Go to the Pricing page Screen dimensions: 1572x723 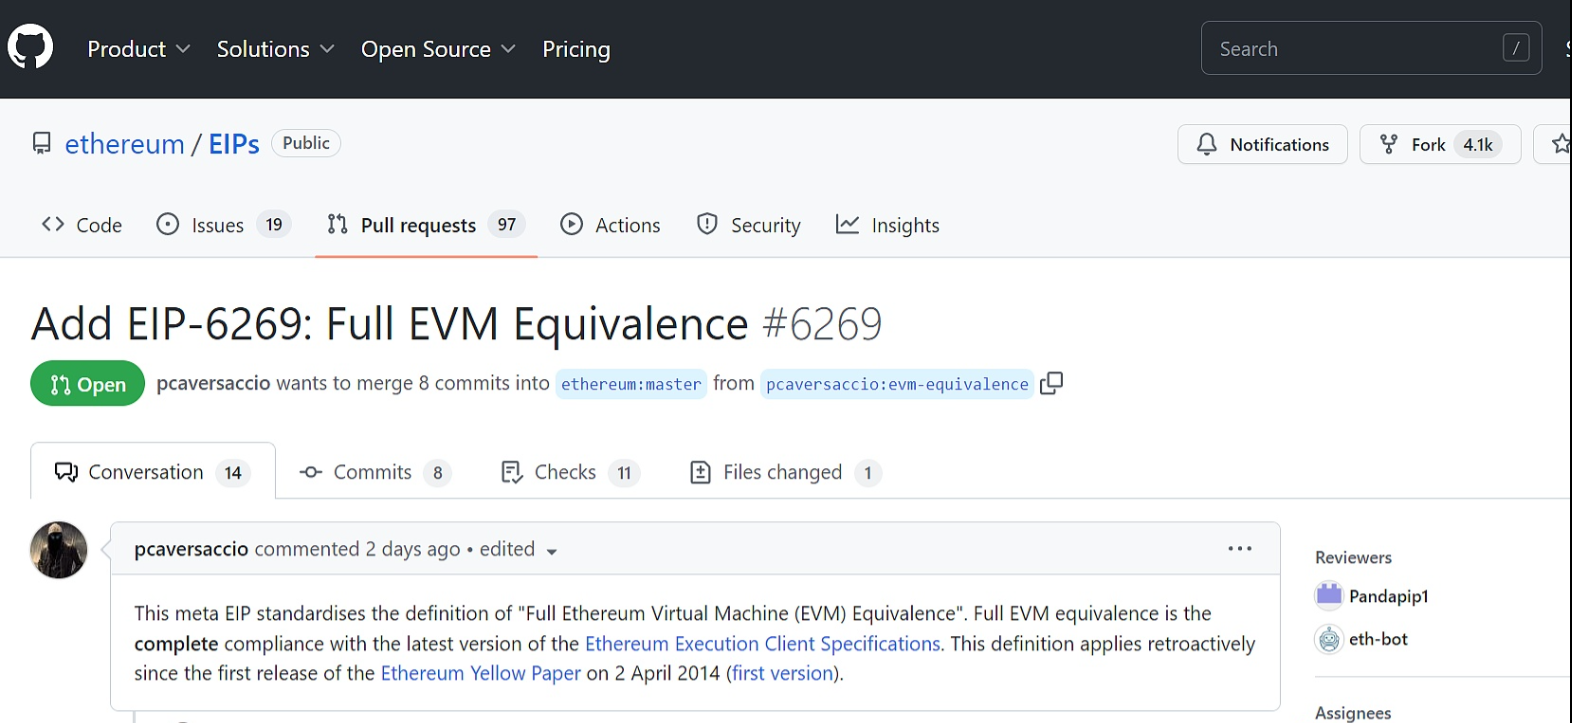pyautogui.click(x=576, y=49)
